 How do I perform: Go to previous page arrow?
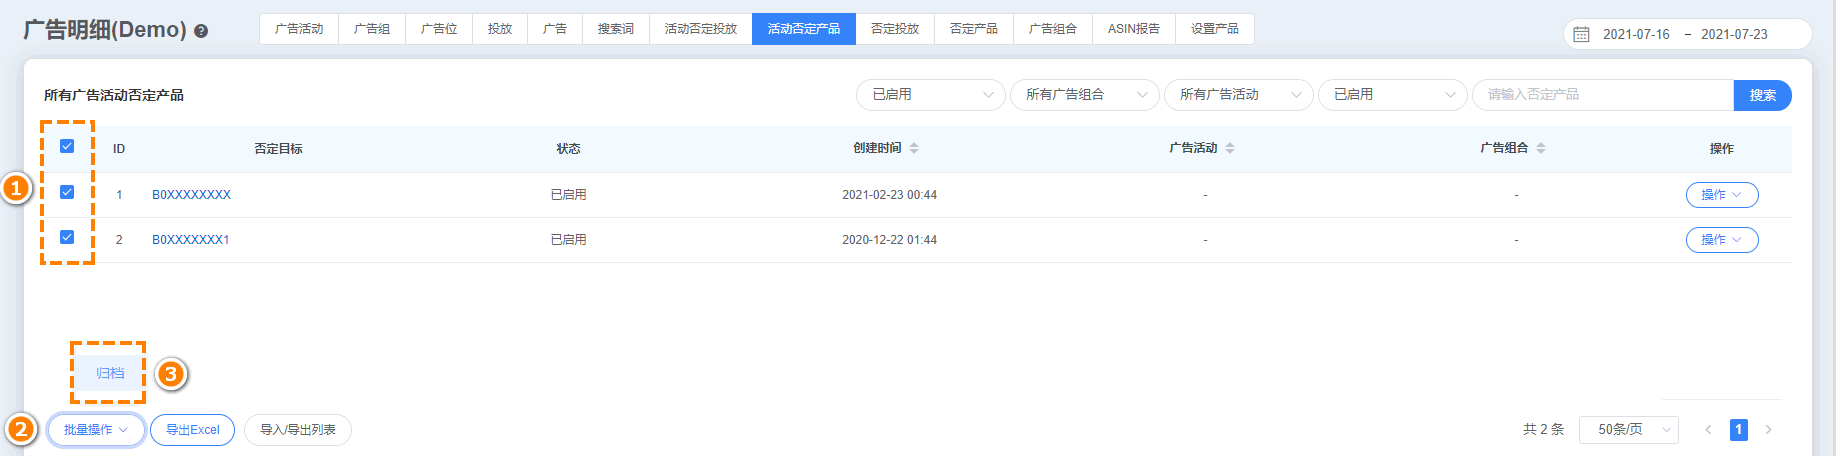1708,430
